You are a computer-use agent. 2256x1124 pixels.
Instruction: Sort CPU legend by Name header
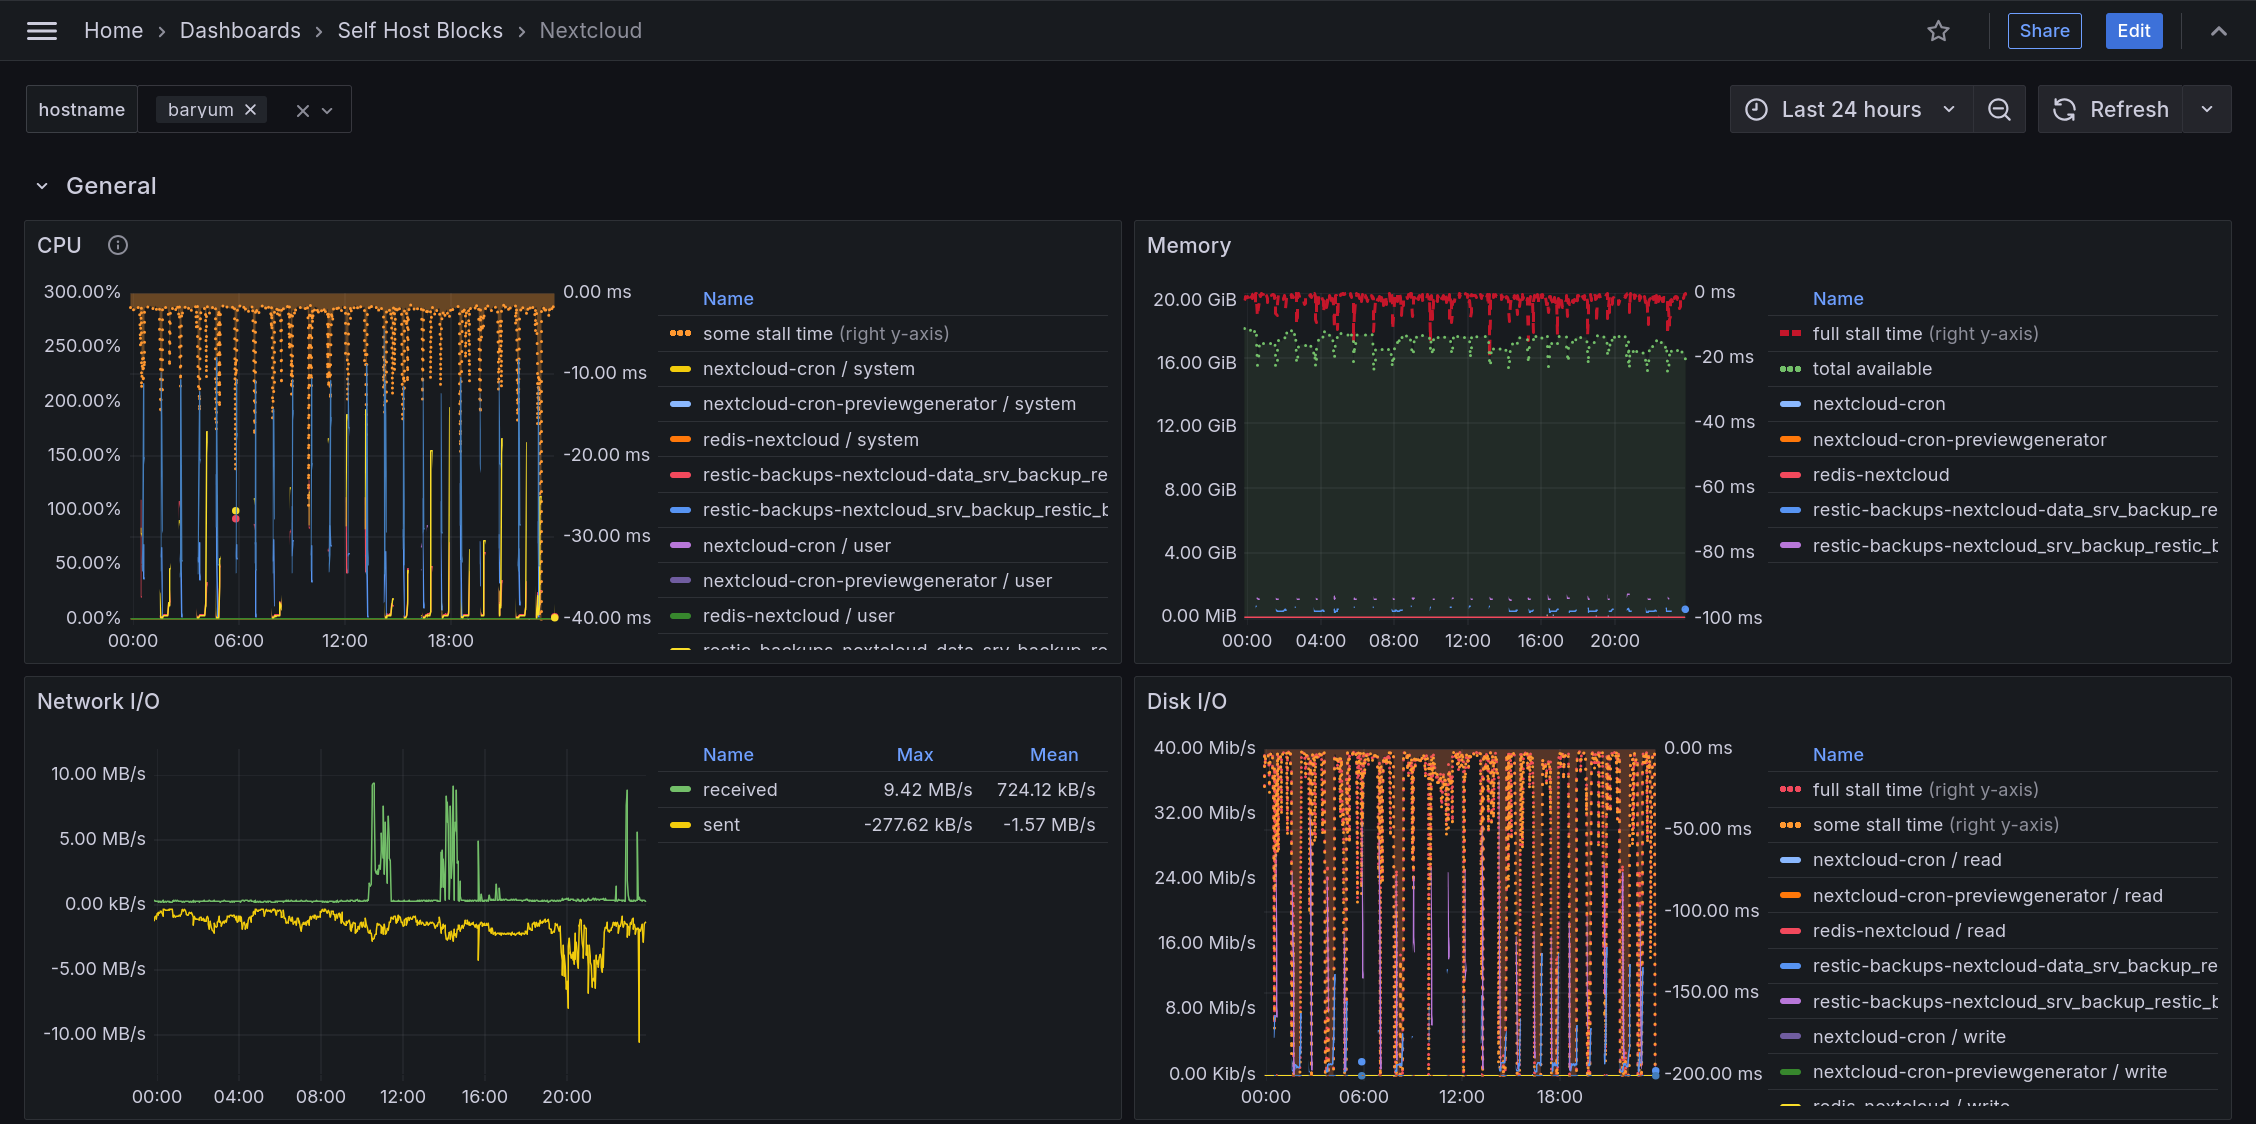pos(728,299)
